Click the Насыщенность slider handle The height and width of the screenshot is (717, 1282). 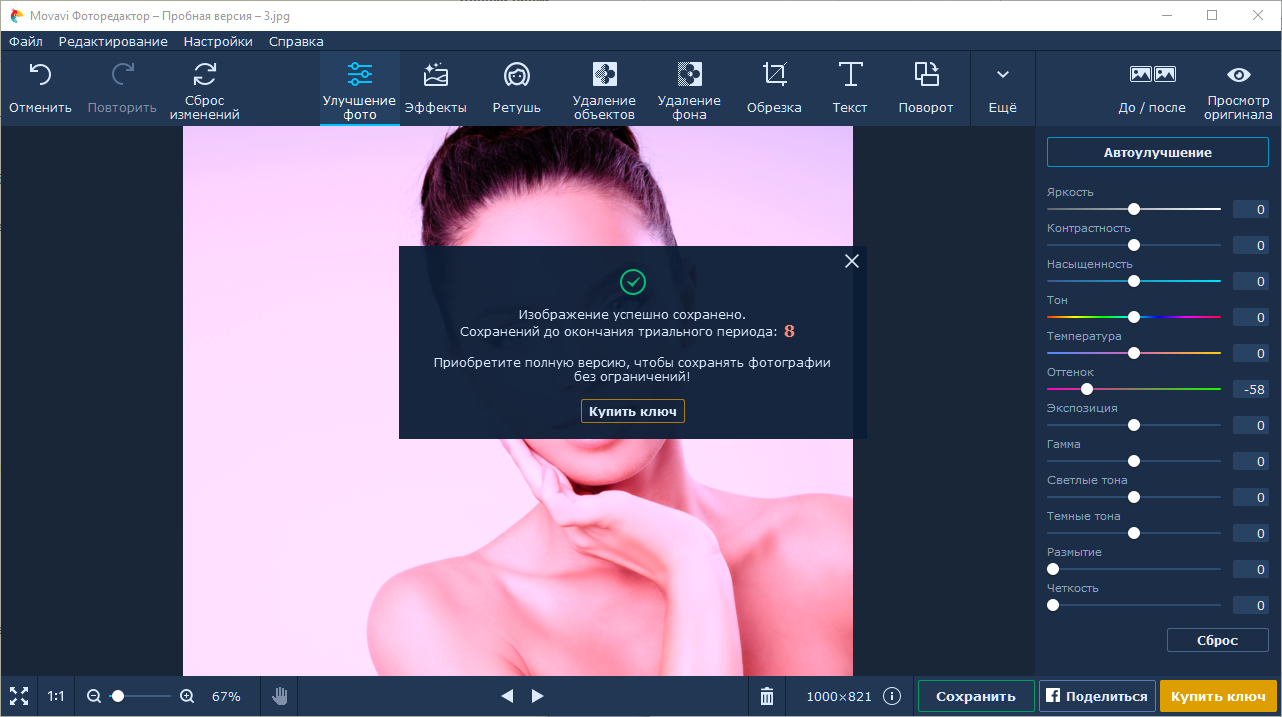1134,281
